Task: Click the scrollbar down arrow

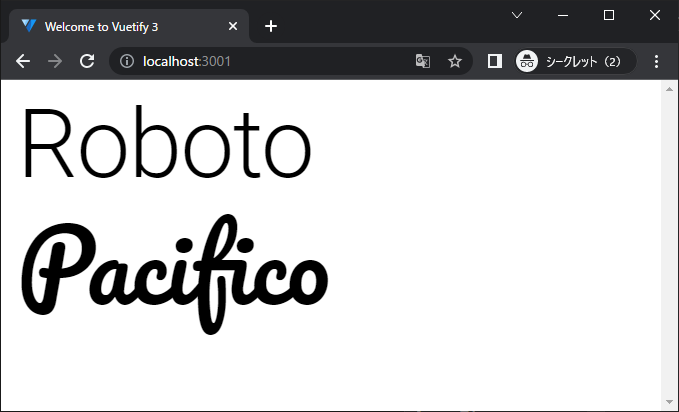Action: (x=669, y=402)
